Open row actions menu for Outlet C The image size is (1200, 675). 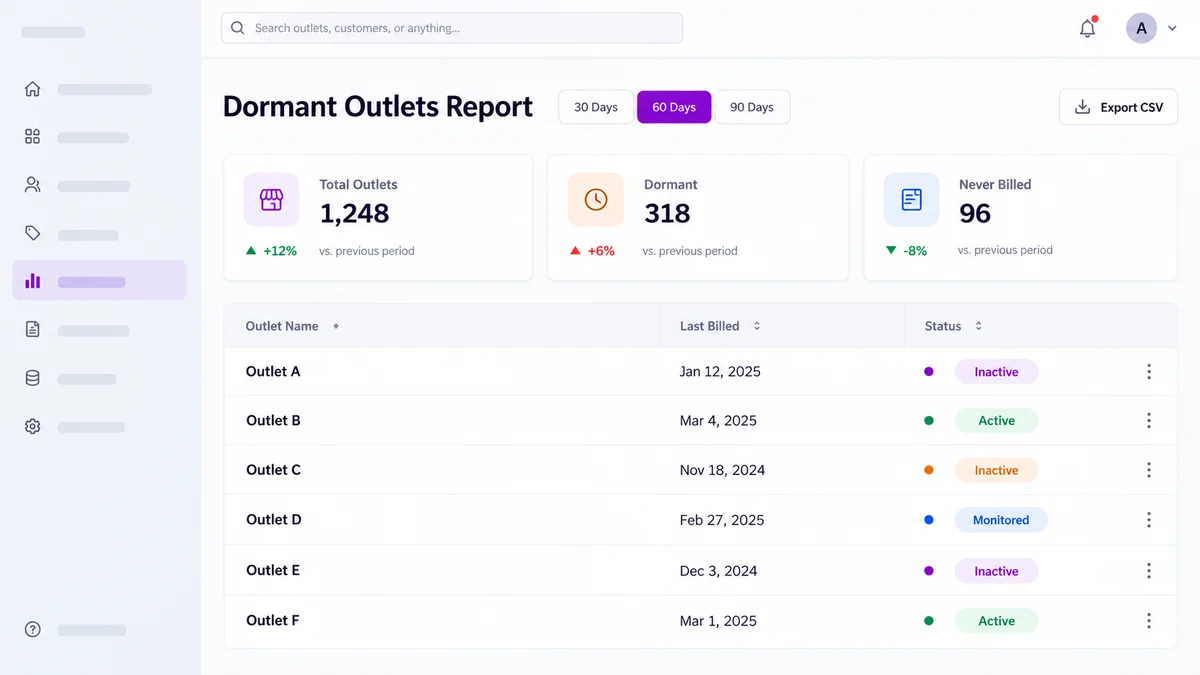tap(1149, 470)
